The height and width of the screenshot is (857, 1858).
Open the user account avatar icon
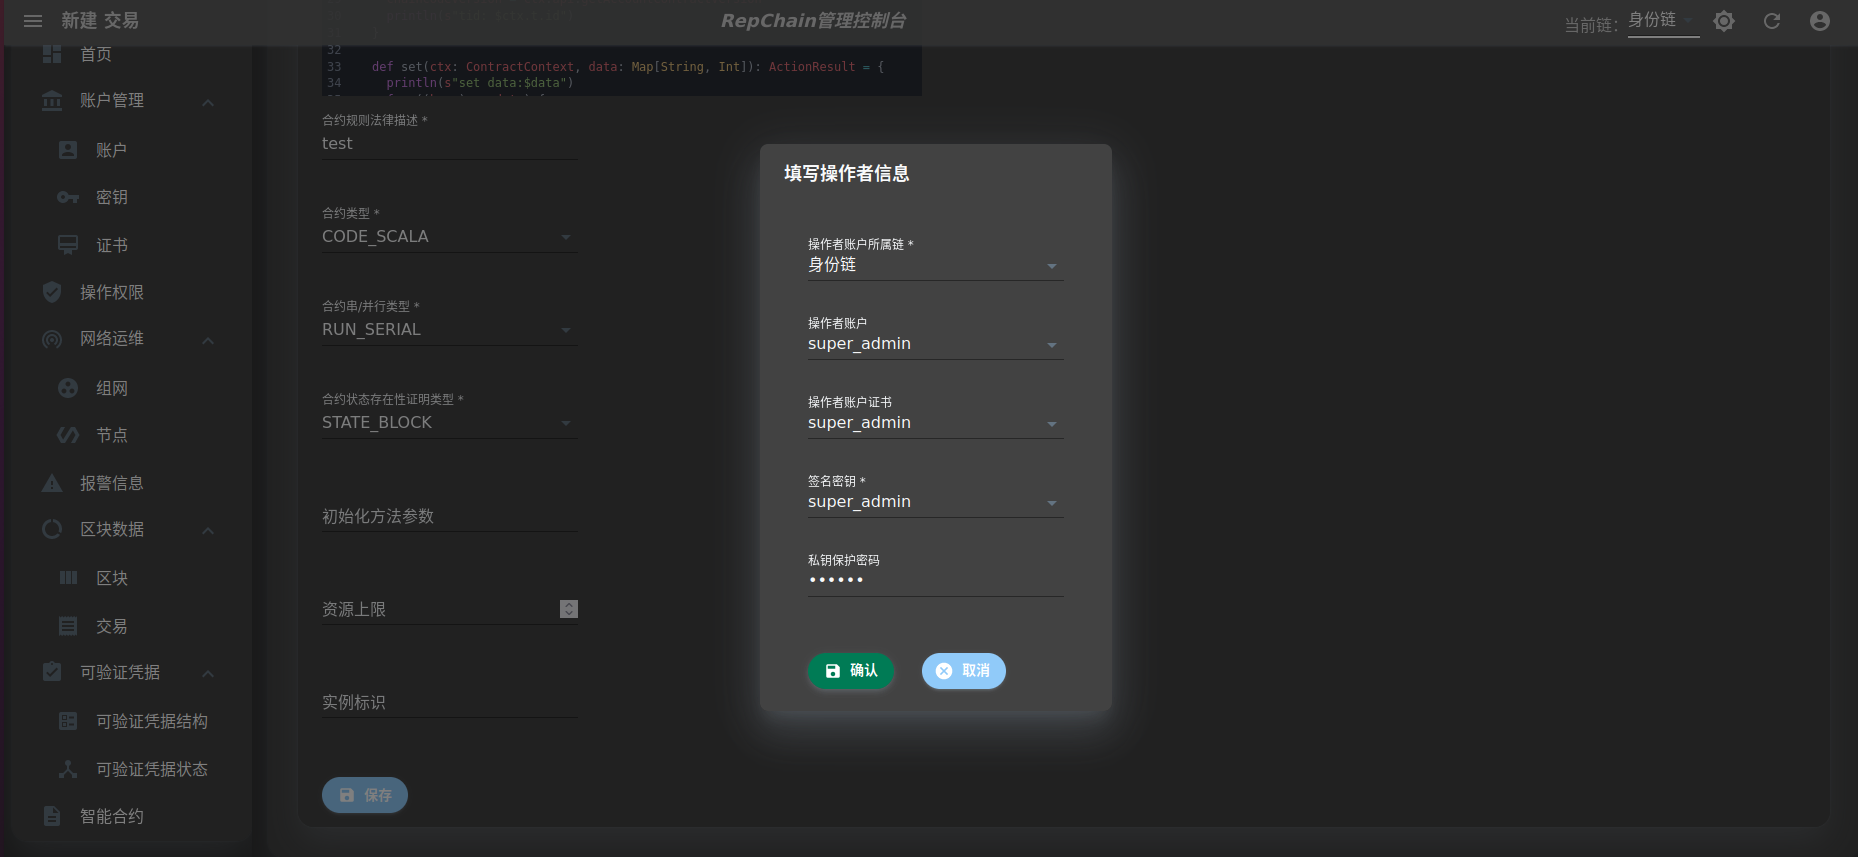[1820, 21]
